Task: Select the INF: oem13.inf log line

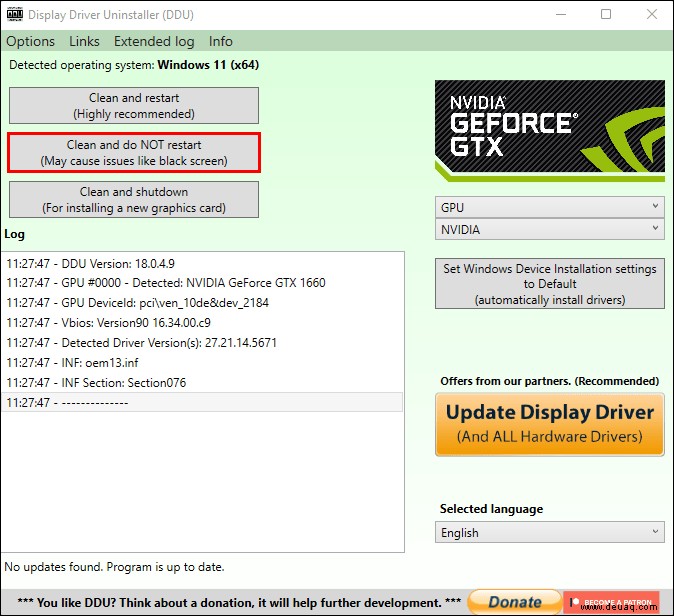Action: click(x=202, y=362)
